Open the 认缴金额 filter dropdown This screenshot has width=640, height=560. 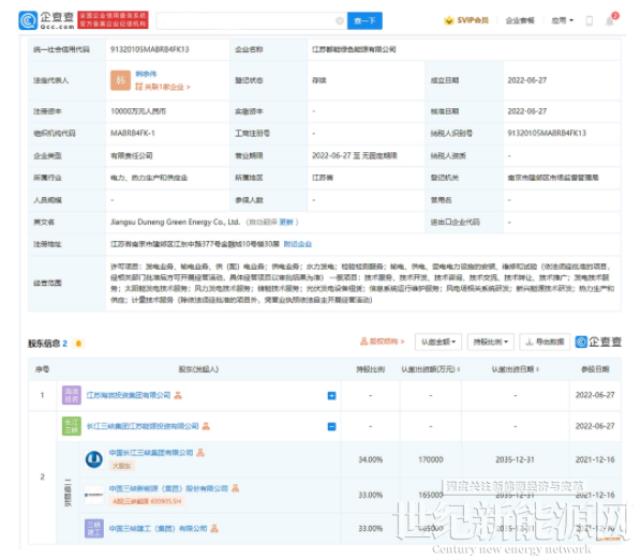(438, 342)
